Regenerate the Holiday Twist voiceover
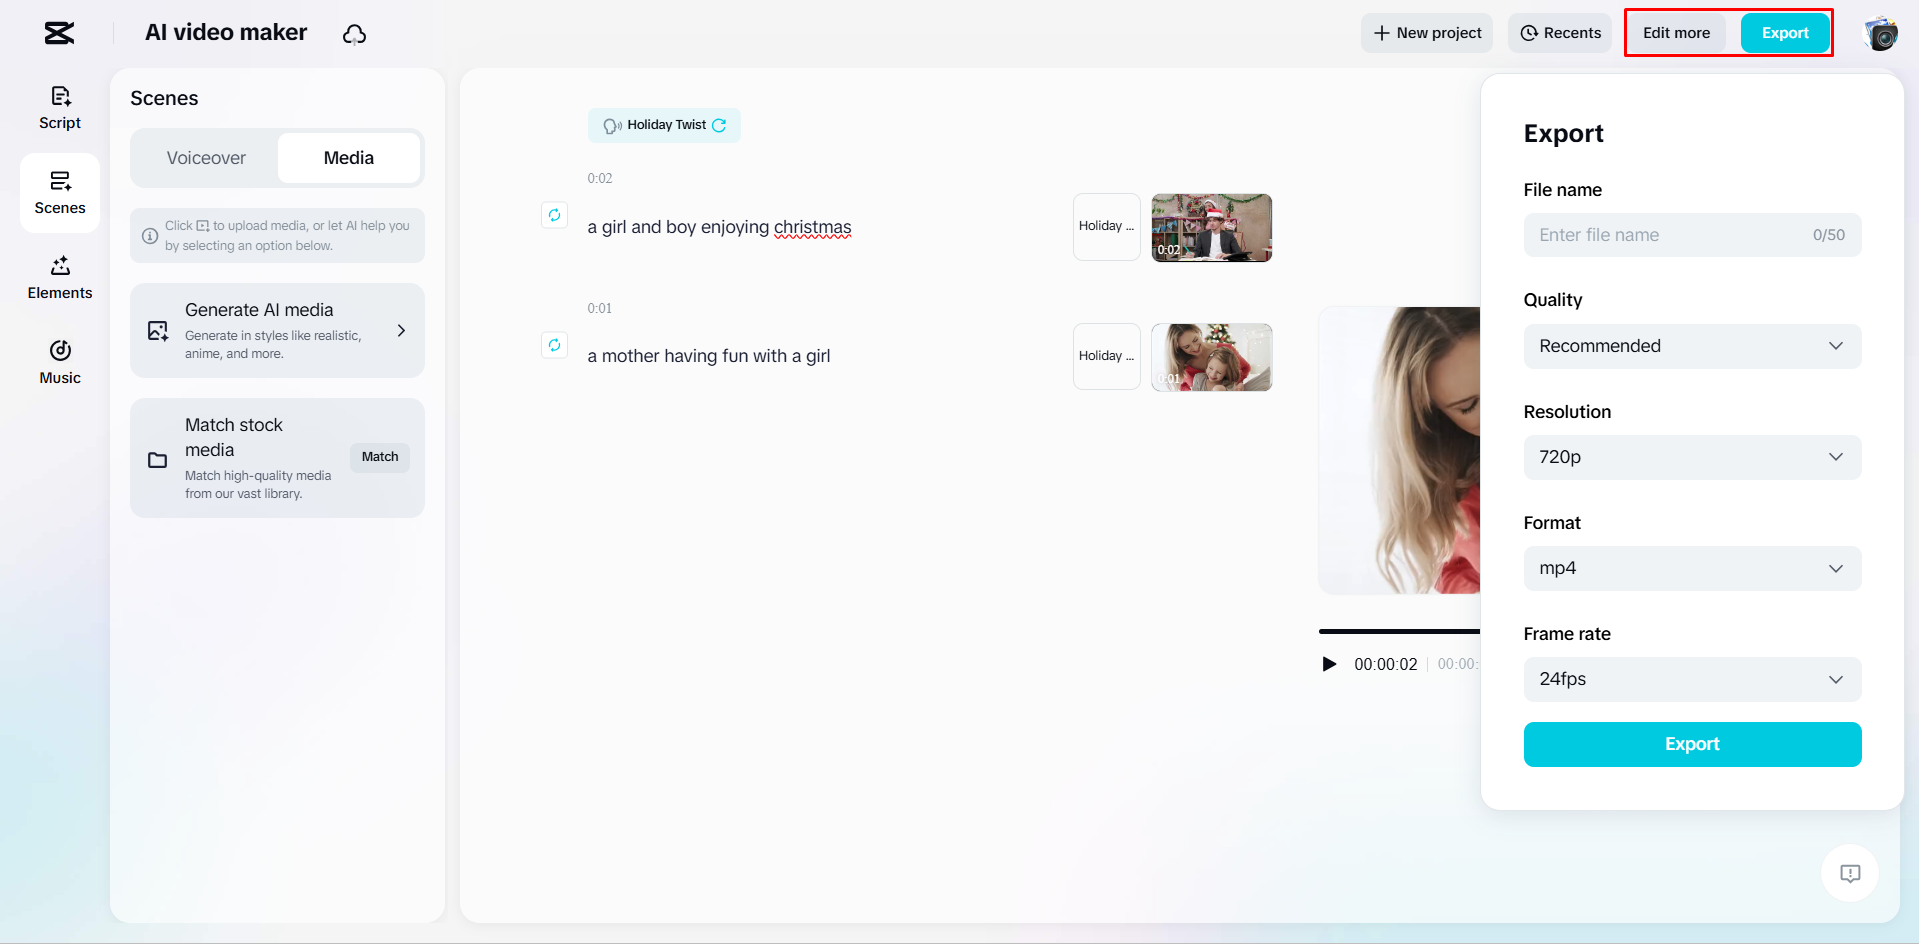 [x=719, y=125]
